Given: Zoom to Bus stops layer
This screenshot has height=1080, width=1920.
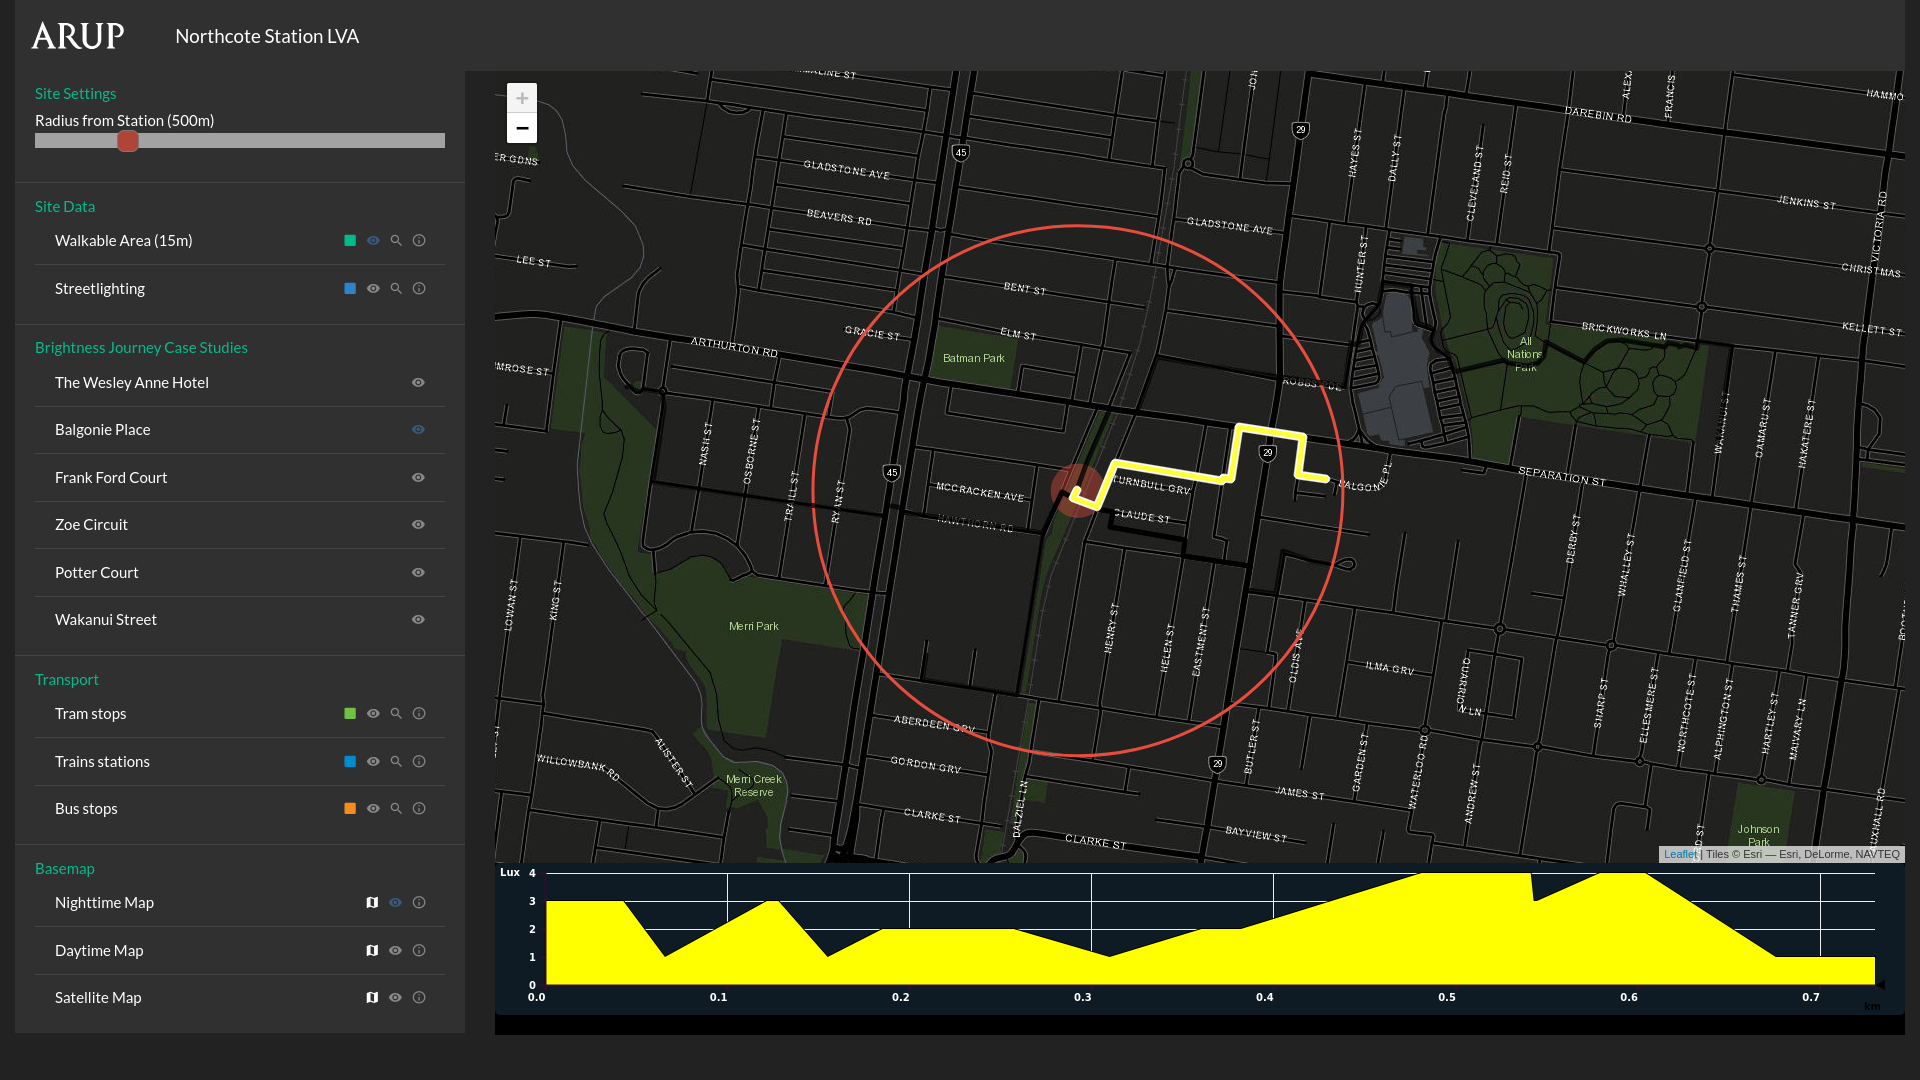Looking at the screenshot, I should (396, 809).
